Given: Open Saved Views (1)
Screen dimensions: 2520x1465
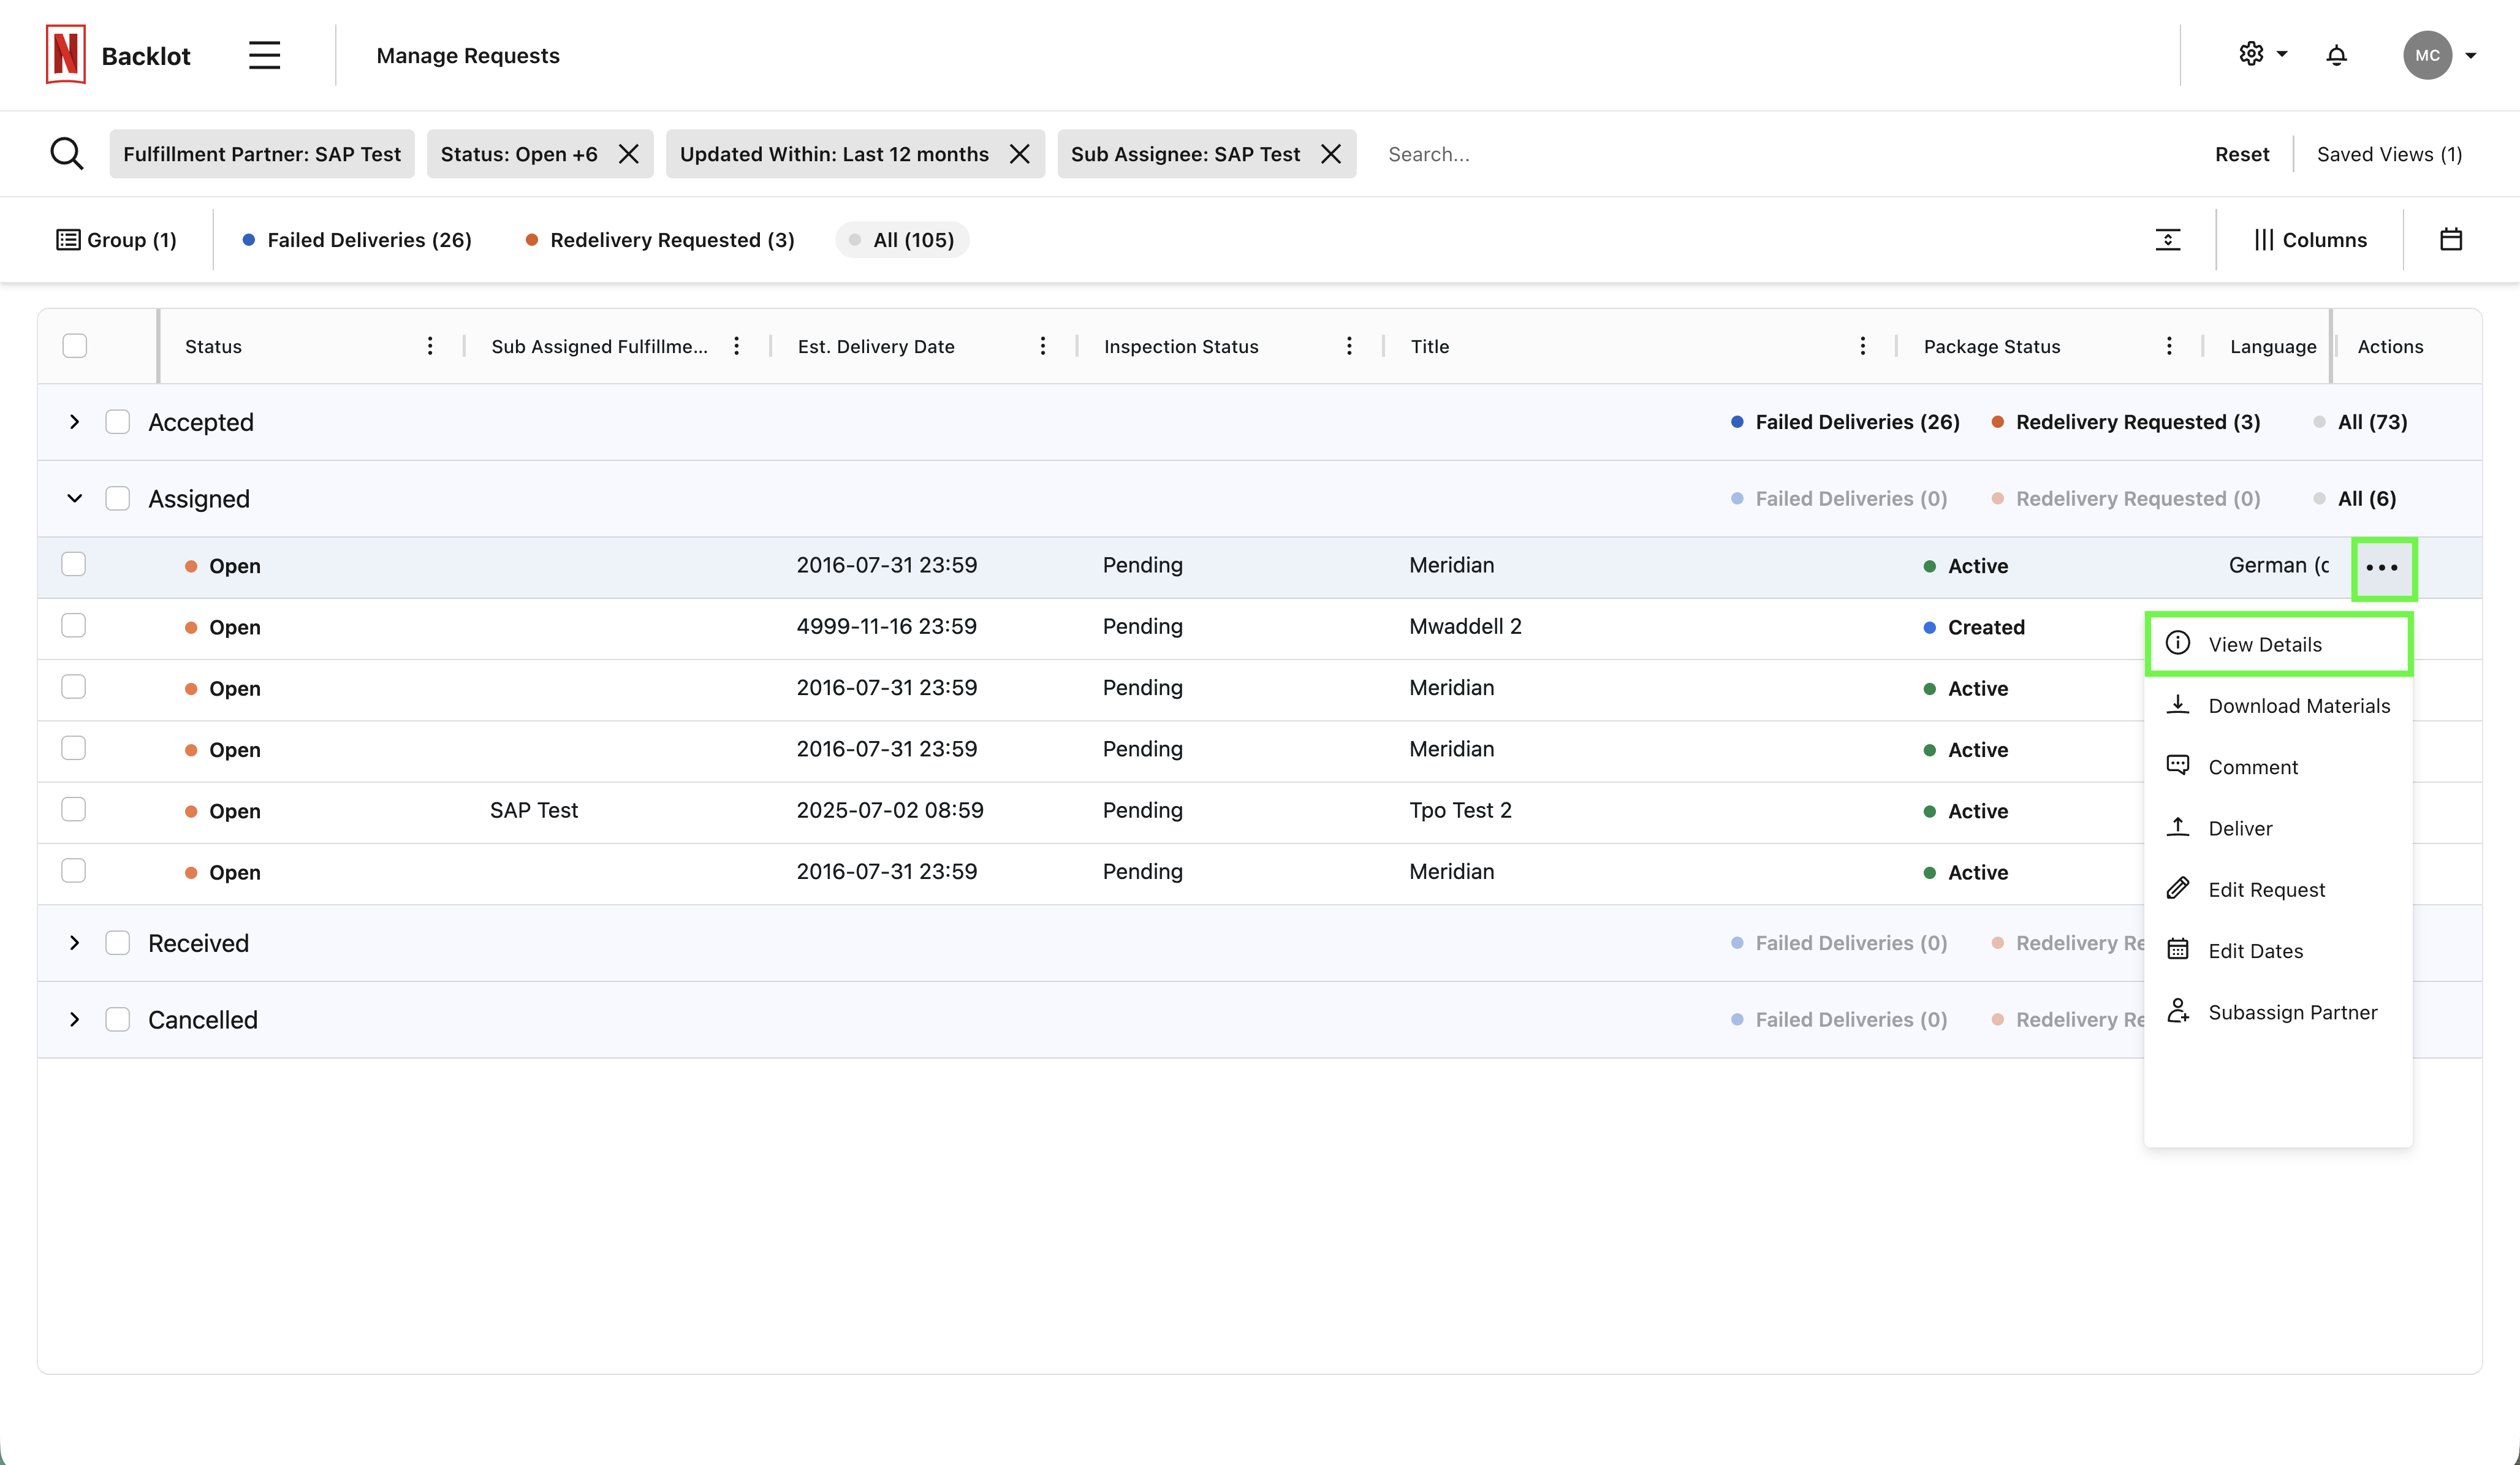Looking at the screenshot, I should point(2389,154).
